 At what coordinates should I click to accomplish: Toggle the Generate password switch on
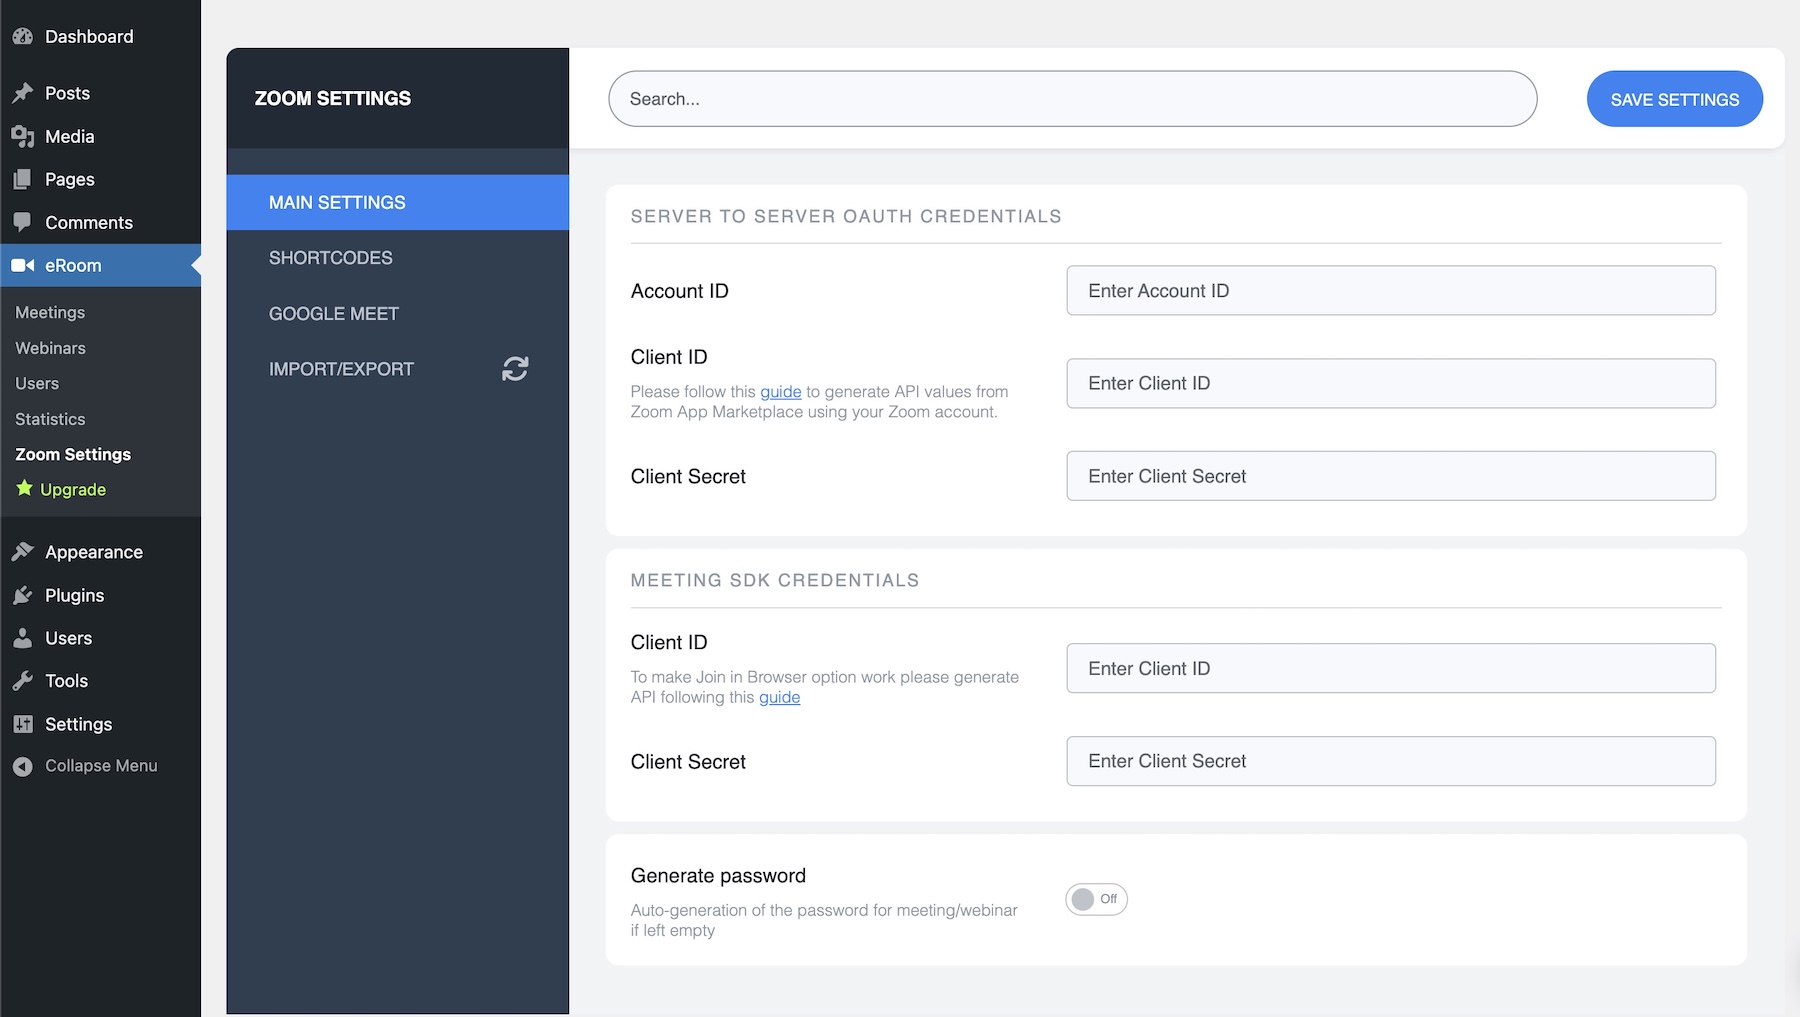[x=1096, y=899]
